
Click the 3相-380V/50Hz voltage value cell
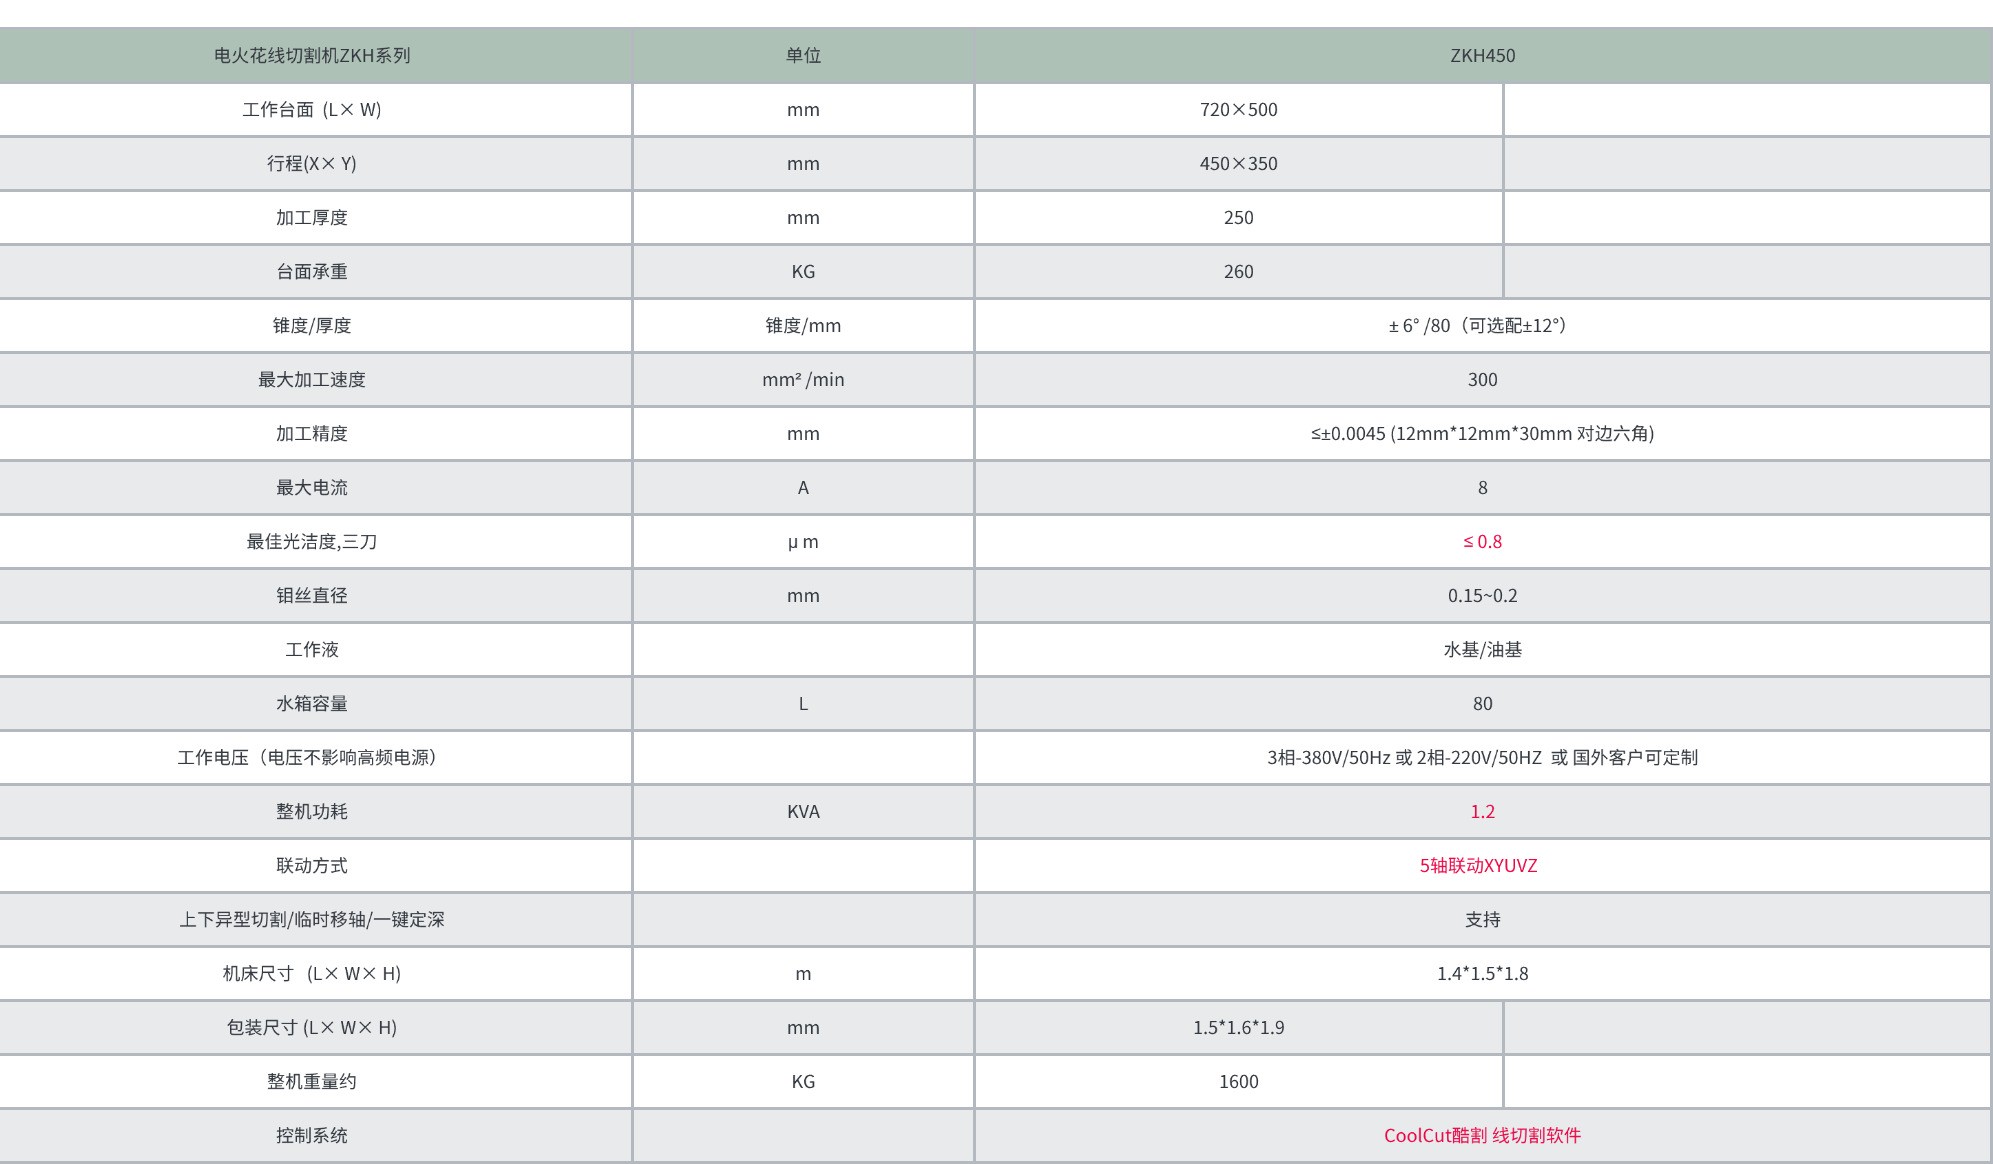click(1482, 758)
